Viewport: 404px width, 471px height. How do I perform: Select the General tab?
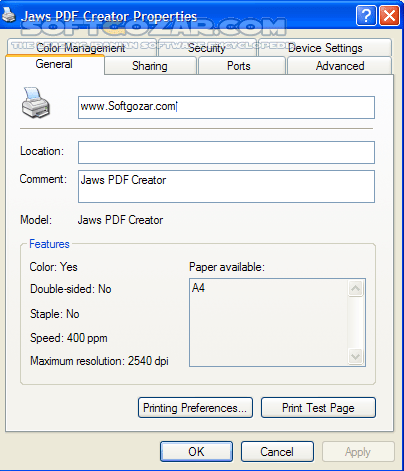[54, 64]
